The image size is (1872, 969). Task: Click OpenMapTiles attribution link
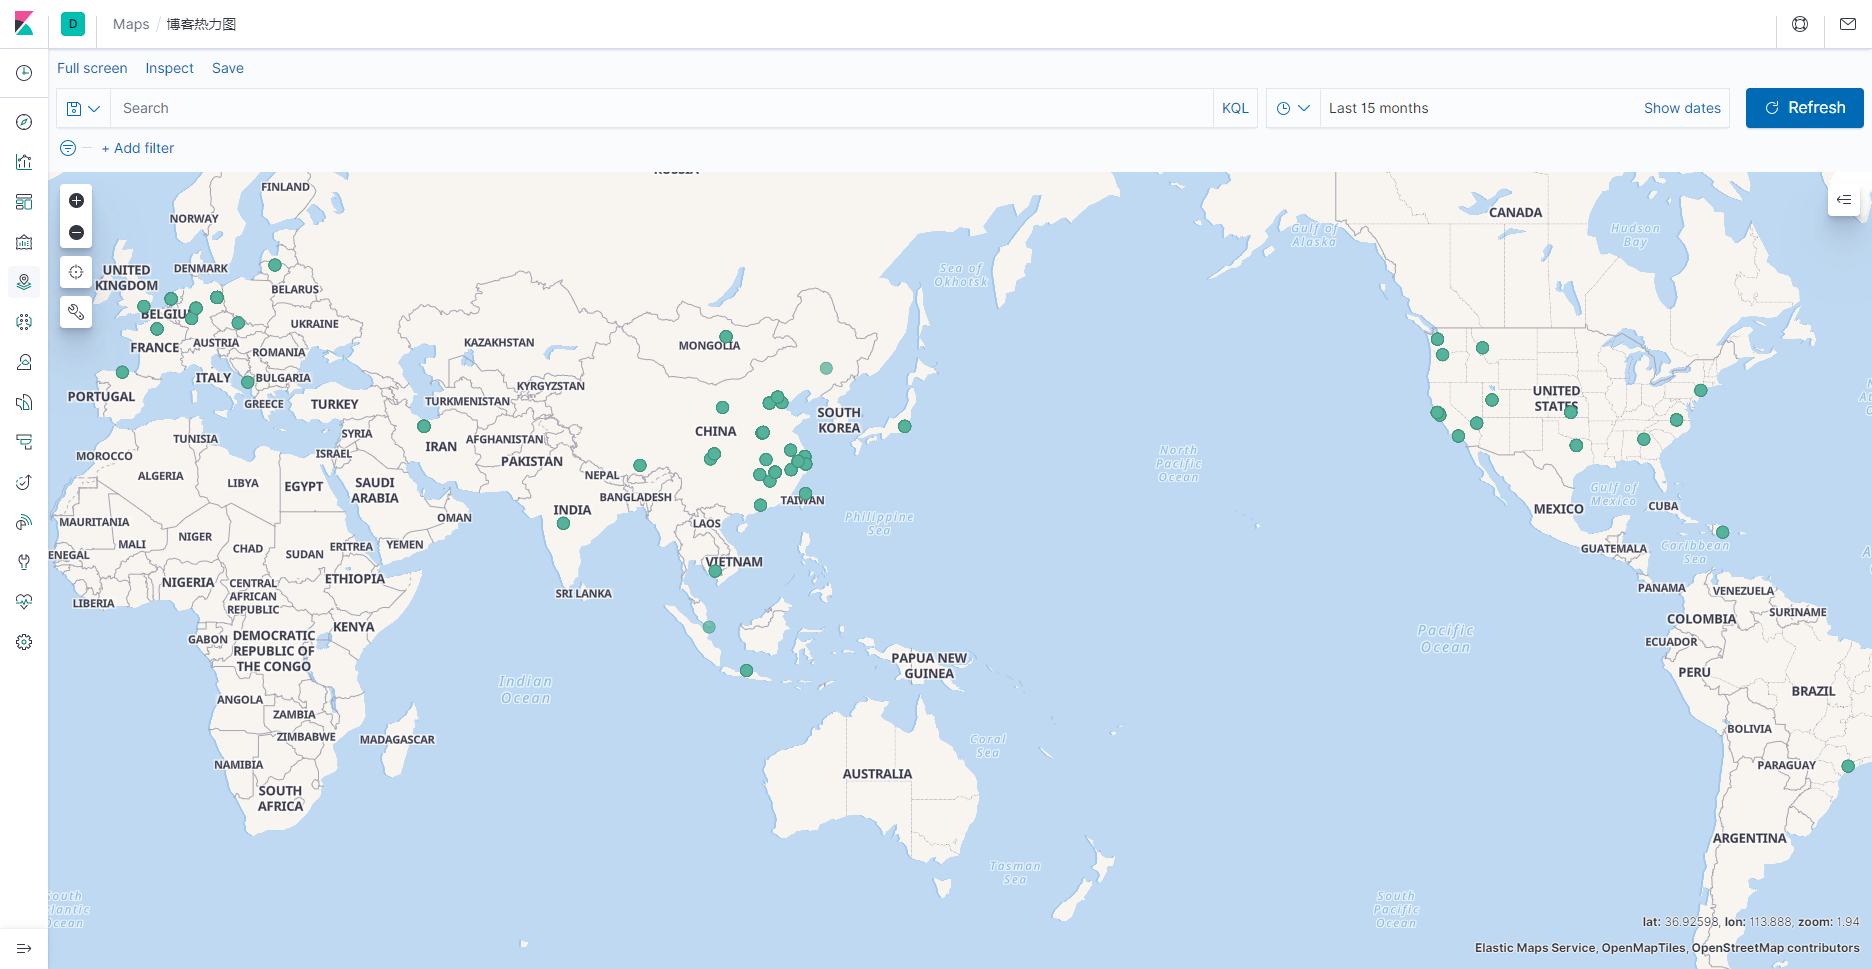(1643, 948)
